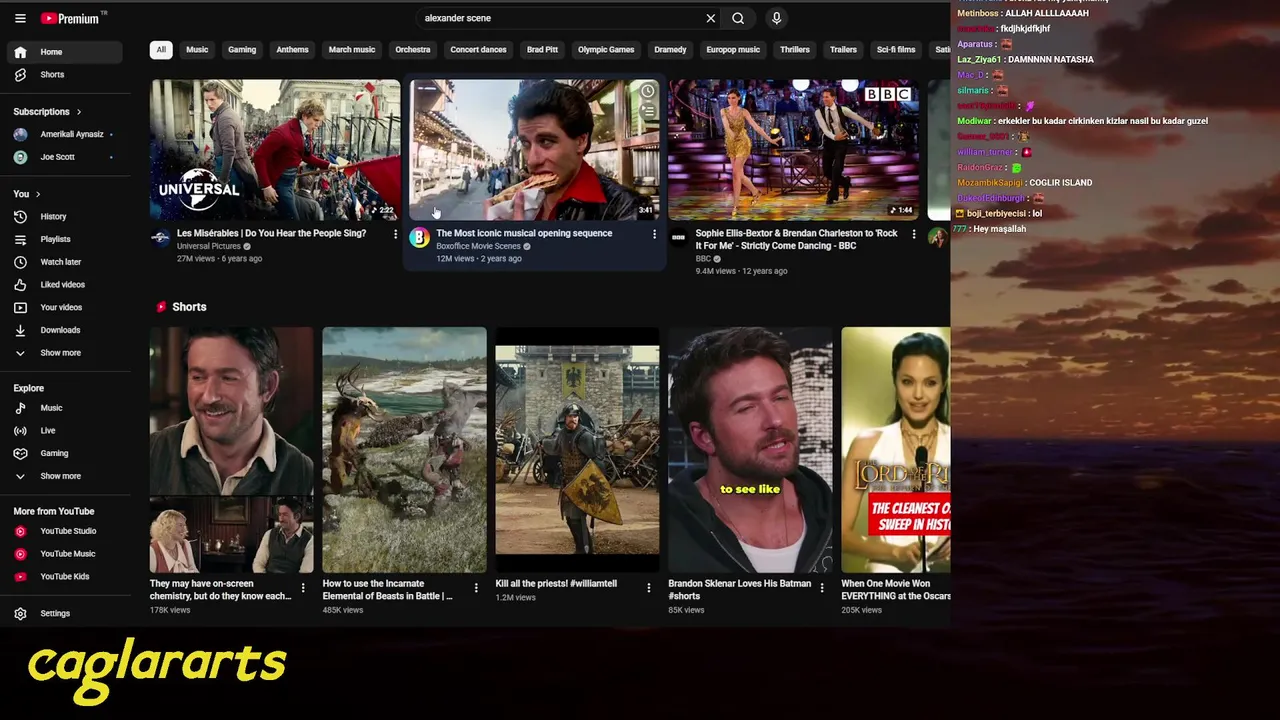The image size is (1280, 720).
Task: Open 'Do You Hear the People Sing' title
Action: tap(271, 233)
